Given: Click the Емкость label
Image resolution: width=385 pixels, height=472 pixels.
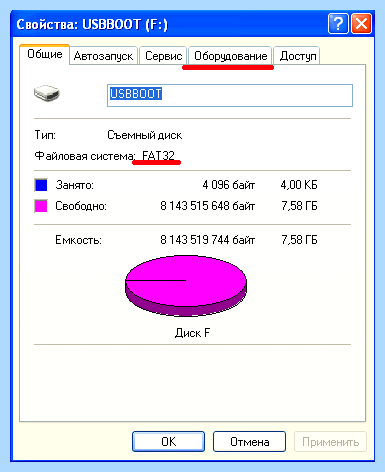Looking at the screenshot, I should pos(78,240).
